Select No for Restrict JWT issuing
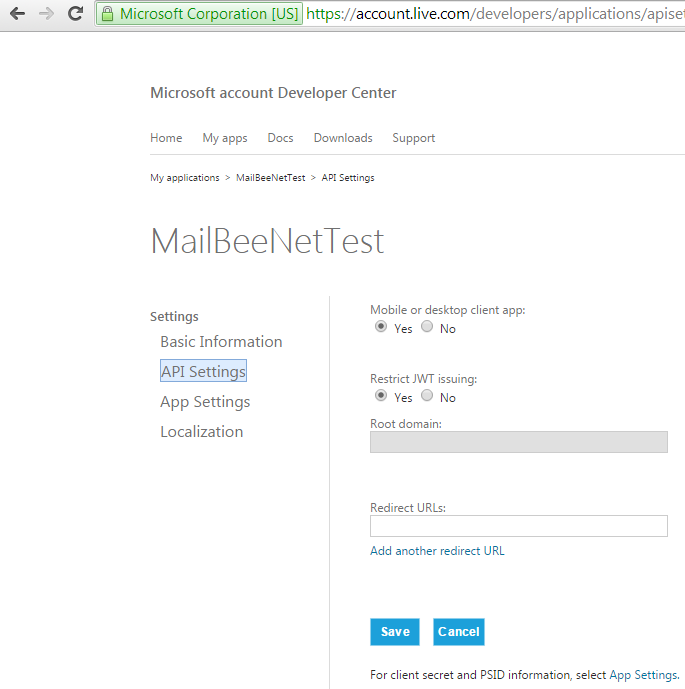Image resolution: width=685 pixels, height=689 pixels. pyautogui.click(x=427, y=395)
